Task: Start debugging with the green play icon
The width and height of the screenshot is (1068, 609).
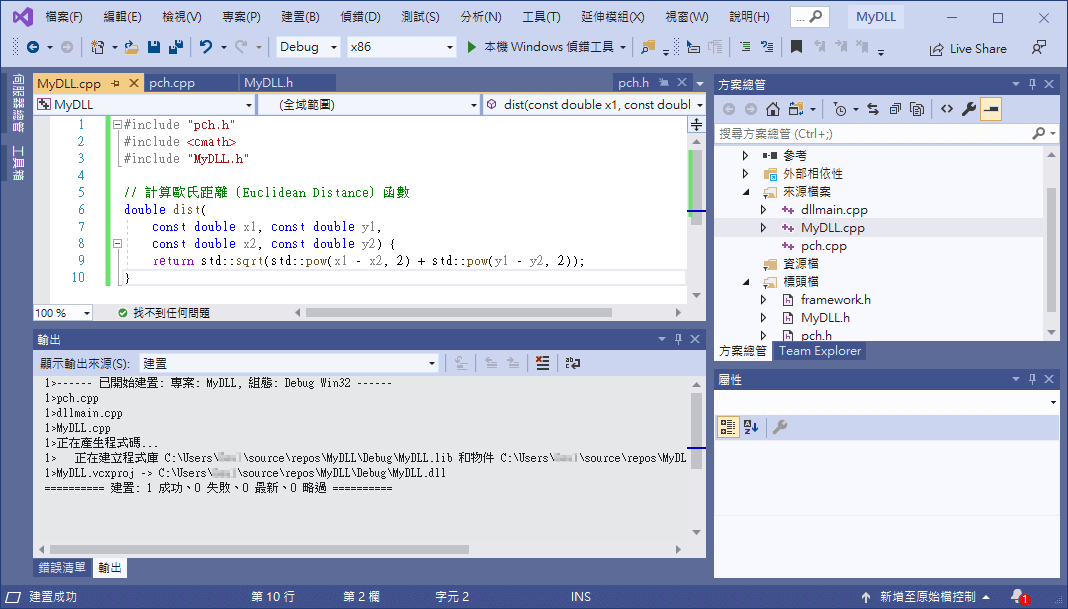Action: [x=471, y=47]
